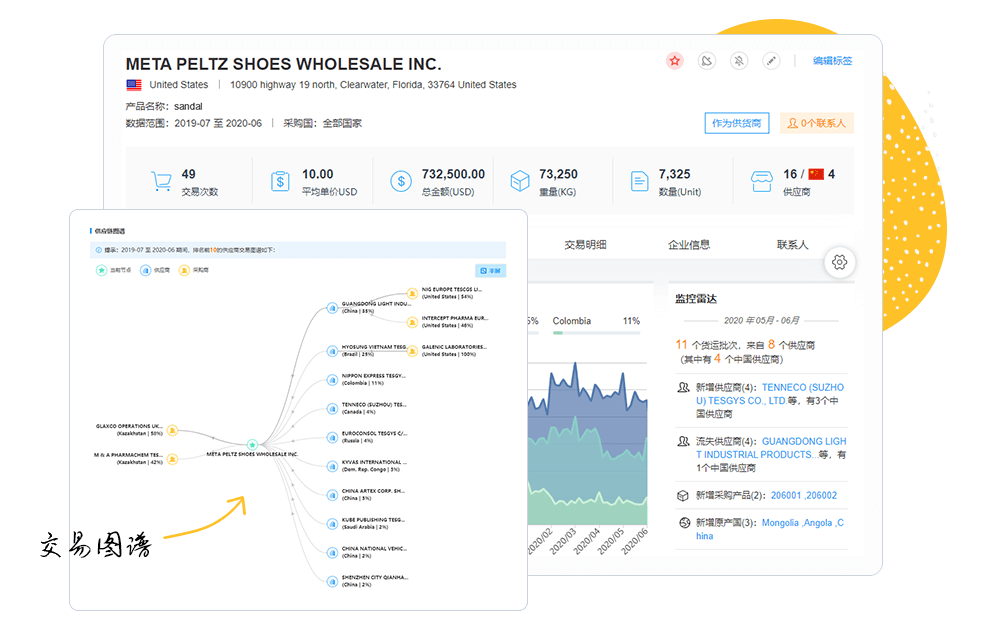The image size is (987, 623).
Task: Open product code 206002 link
Action: (821, 496)
